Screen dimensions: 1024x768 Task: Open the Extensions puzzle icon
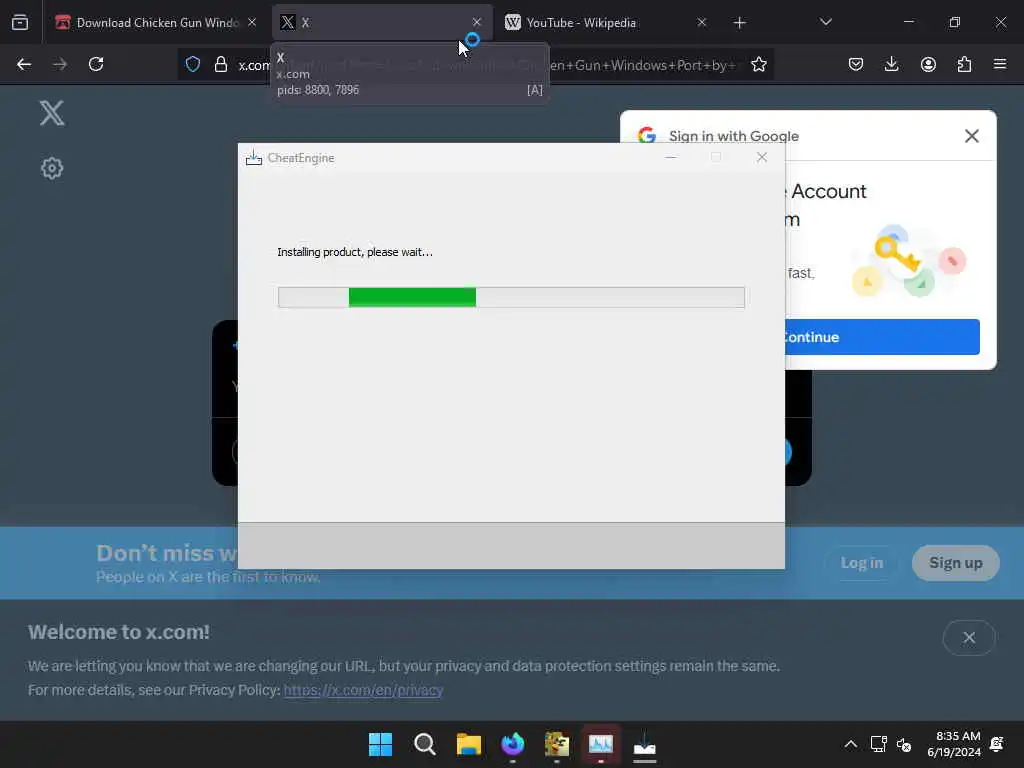pyautogui.click(x=964, y=64)
